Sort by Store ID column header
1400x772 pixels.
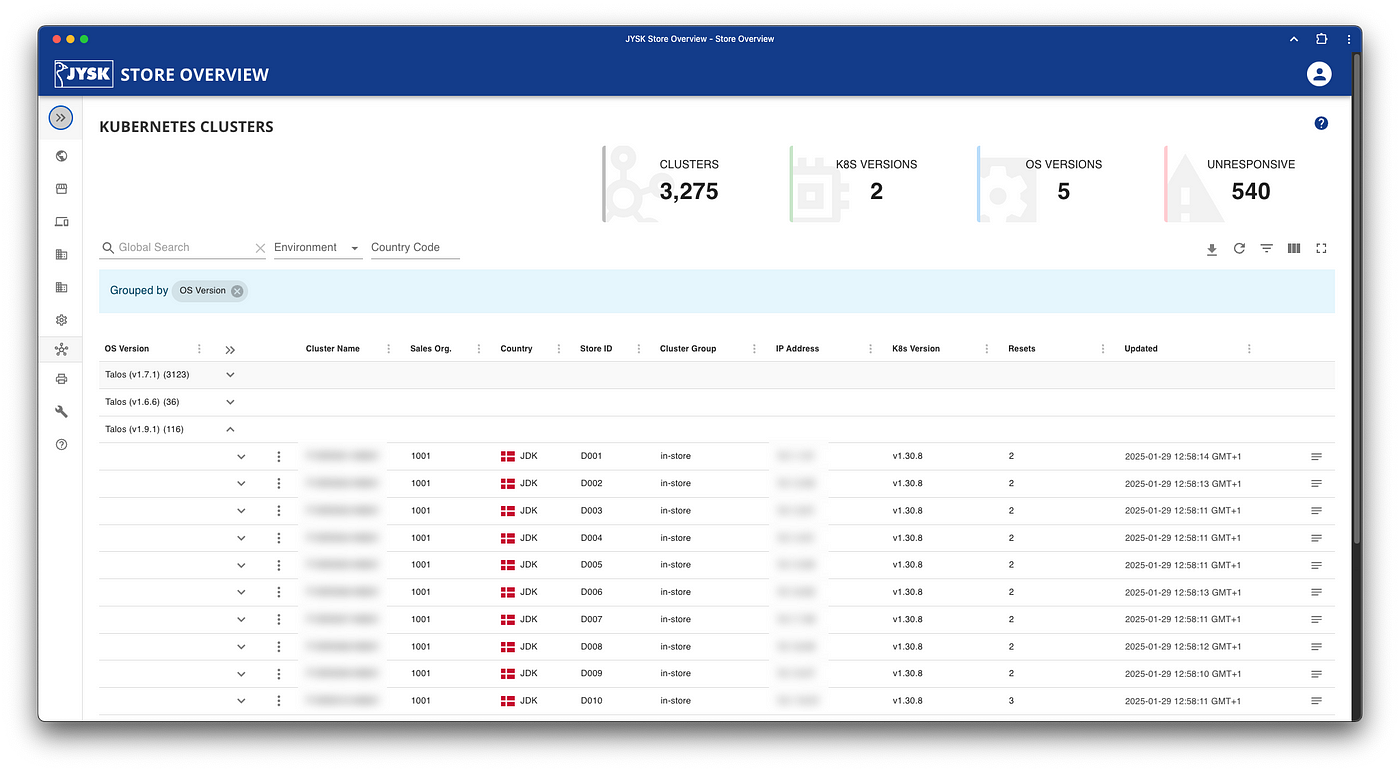tap(596, 349)
